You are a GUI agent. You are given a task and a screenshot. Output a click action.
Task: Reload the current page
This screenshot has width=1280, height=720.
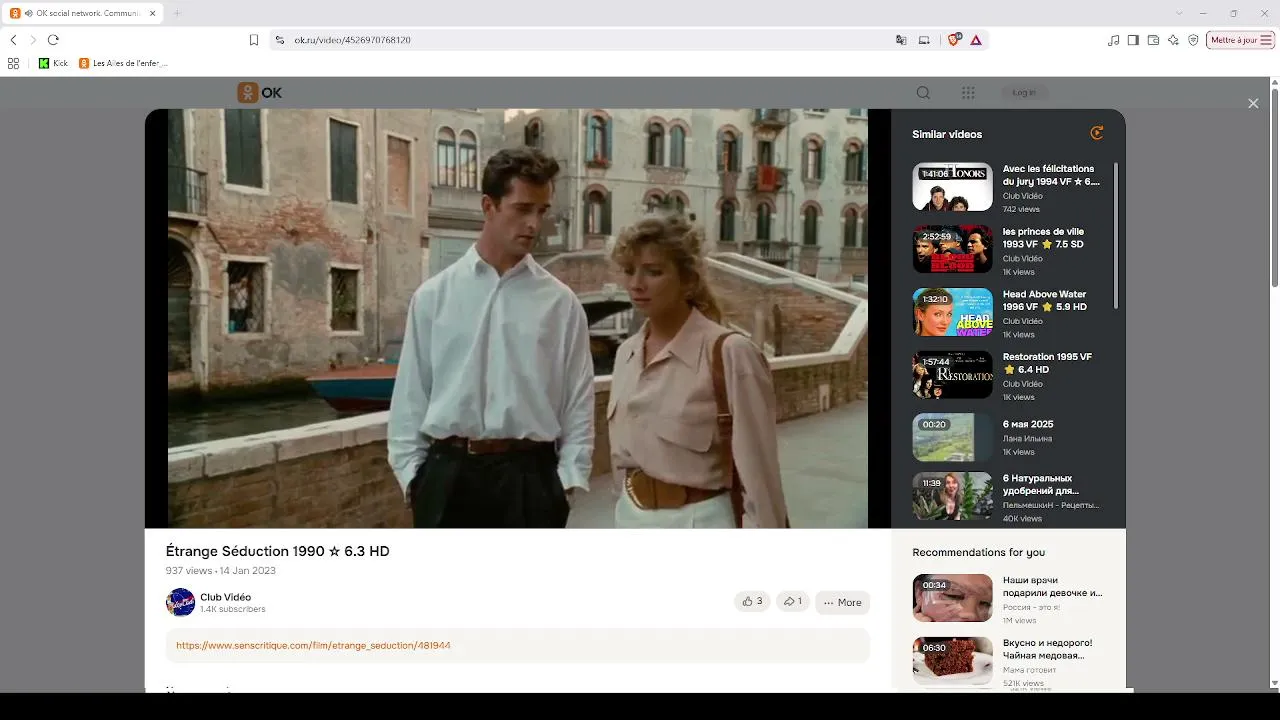[x=53, y=40]
